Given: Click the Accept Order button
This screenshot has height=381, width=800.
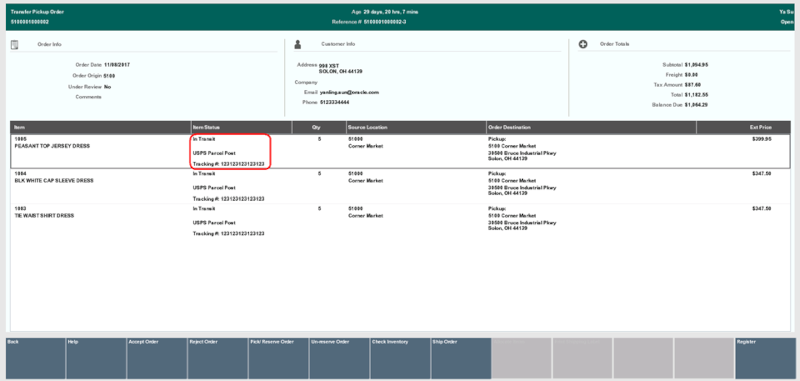Looking at the screenshot, I should [157, 358].
